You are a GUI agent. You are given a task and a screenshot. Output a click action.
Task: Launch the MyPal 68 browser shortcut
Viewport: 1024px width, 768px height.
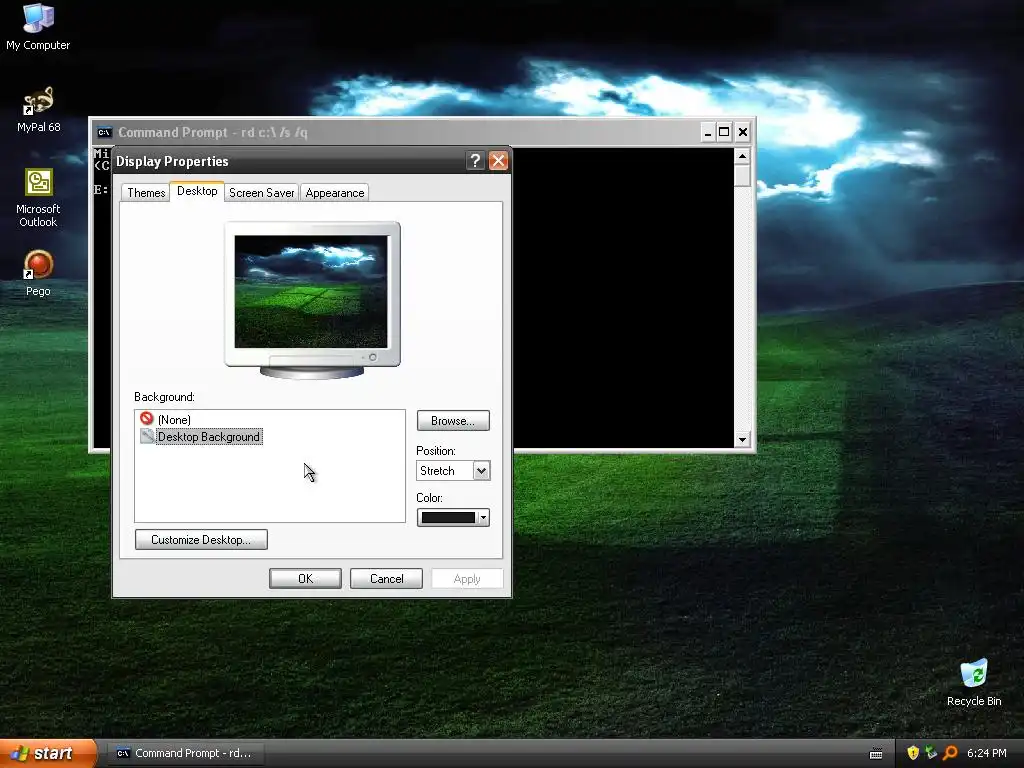click(38, 109)
